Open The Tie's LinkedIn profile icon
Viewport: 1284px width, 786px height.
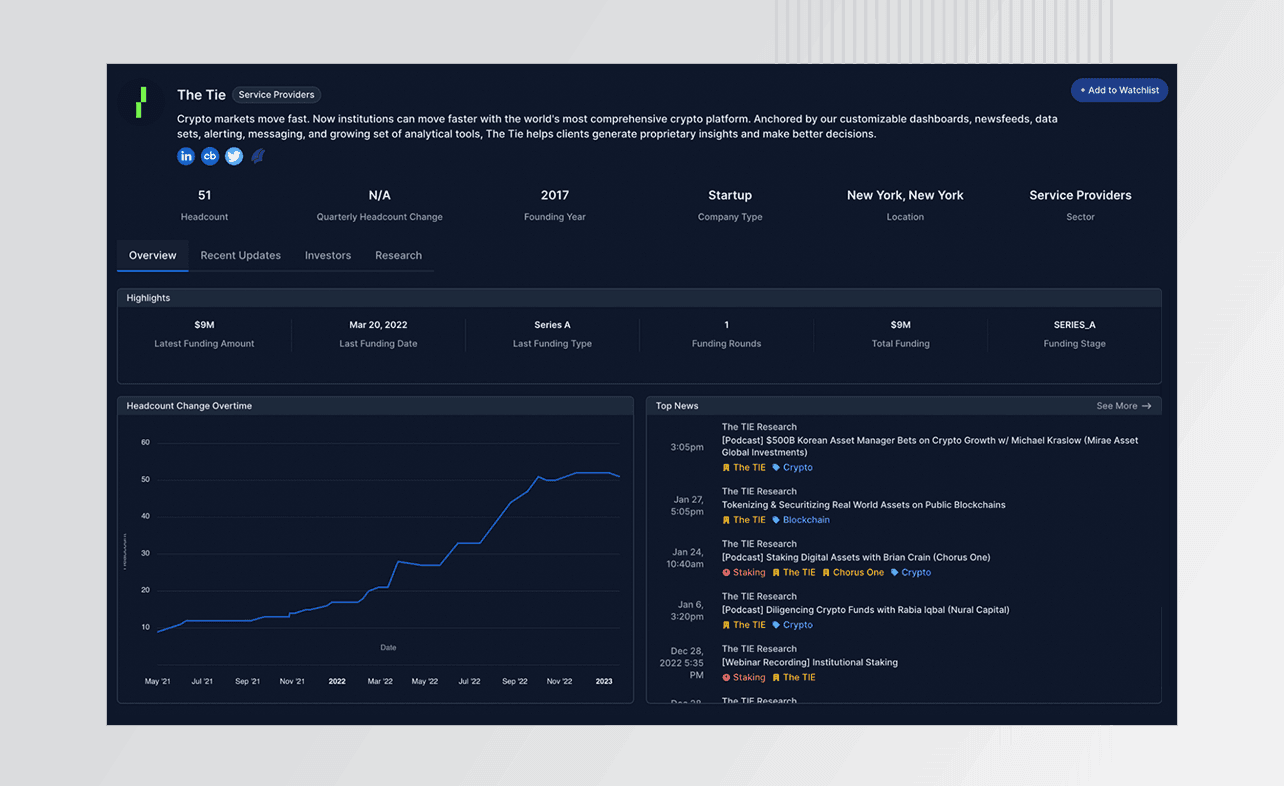pos(186,156)
